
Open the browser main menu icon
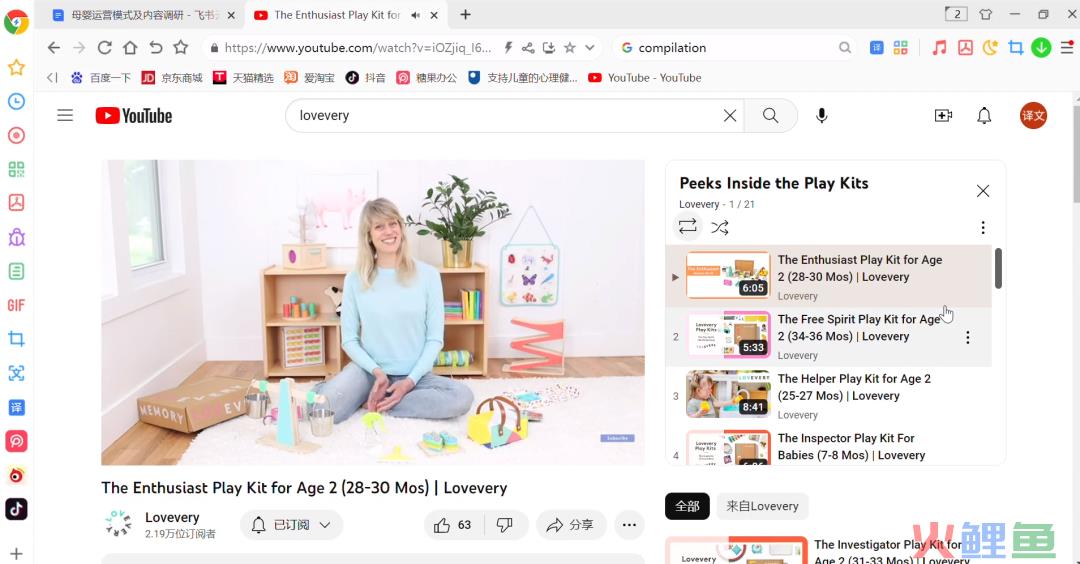point(1067,48)
